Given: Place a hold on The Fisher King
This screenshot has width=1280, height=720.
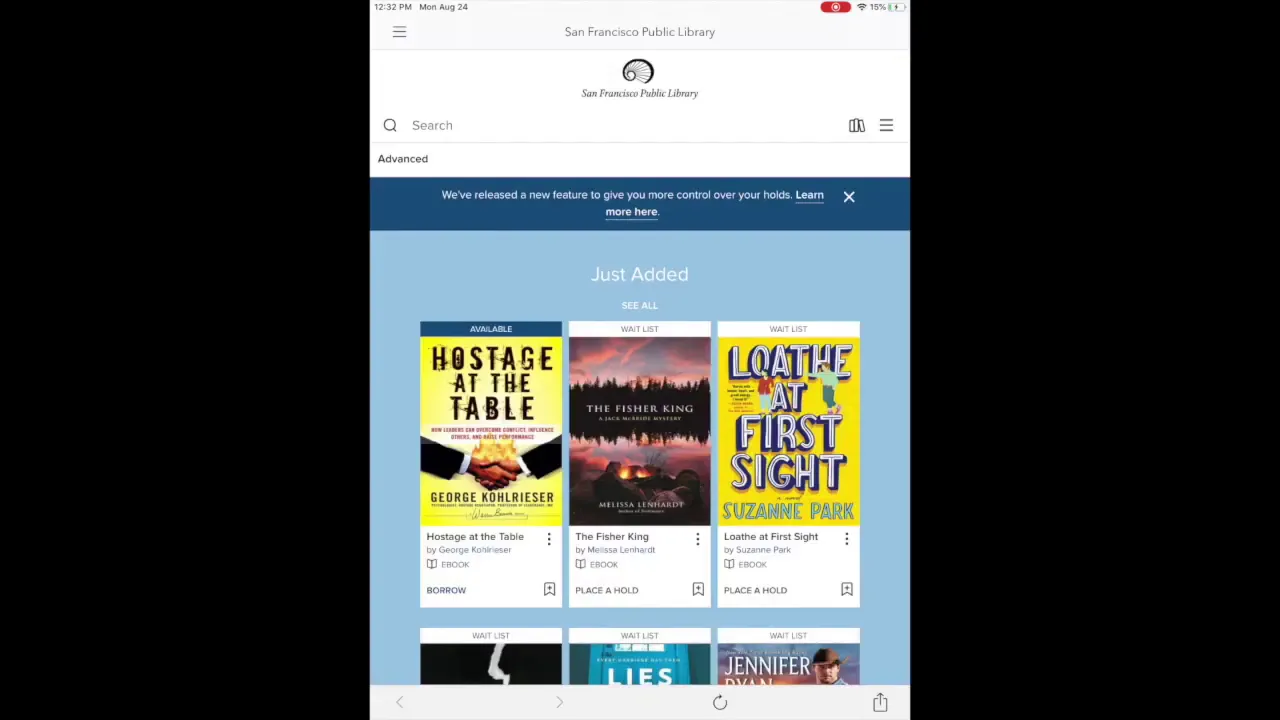Looking at the screenshot, I should [607, 590].
